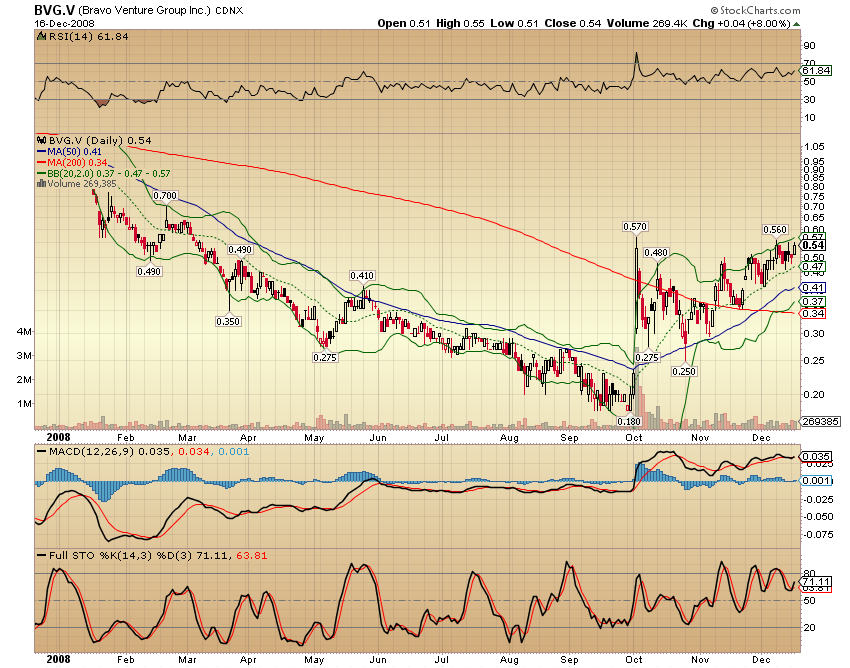The height and width of the screenshot is (668, 850).
Task: Click the bold 0.54 current price tag
Action: tap(814, 246)
